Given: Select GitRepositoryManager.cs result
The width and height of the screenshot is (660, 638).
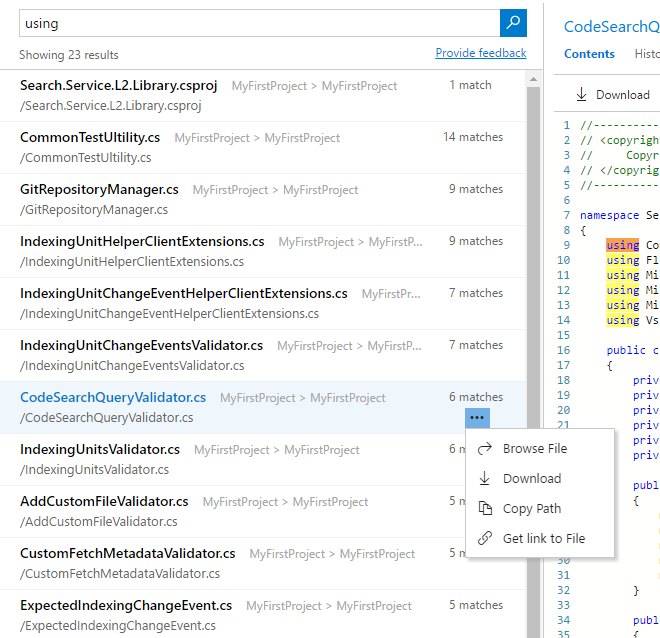Looking at the screenshot, I should pos(263,199).
